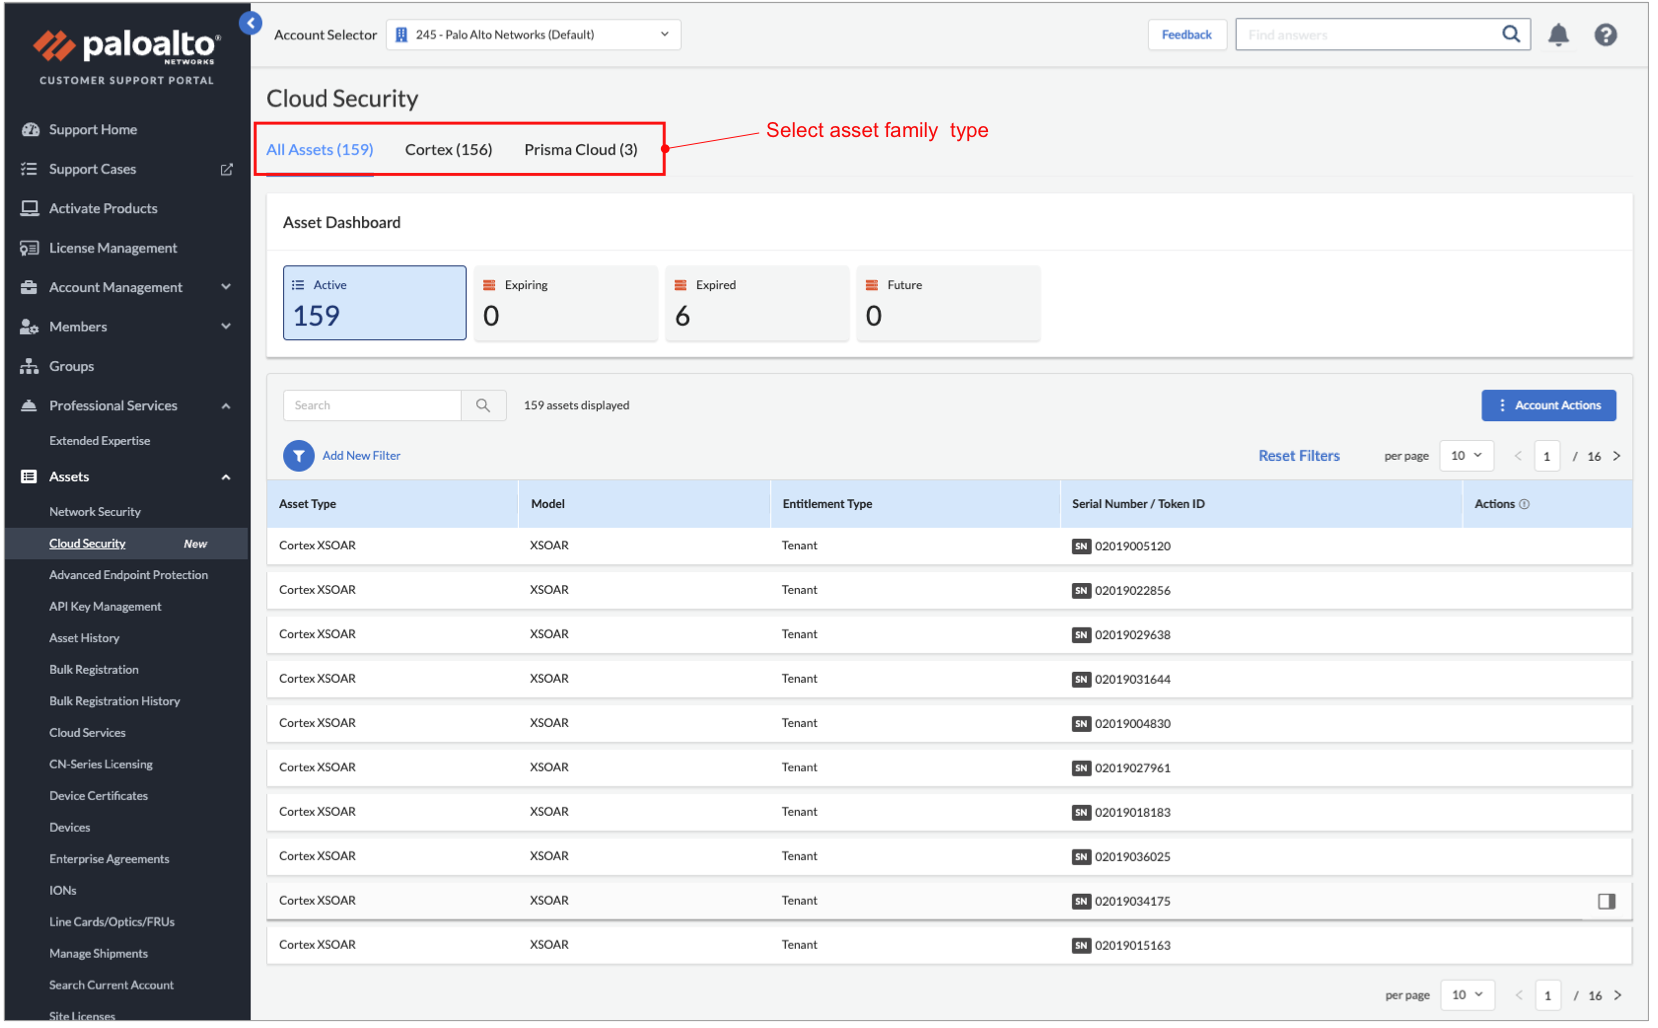Click the funnel Add New Filter icon
This screenshot has height=1028, width=1658.
coord(298,456)
